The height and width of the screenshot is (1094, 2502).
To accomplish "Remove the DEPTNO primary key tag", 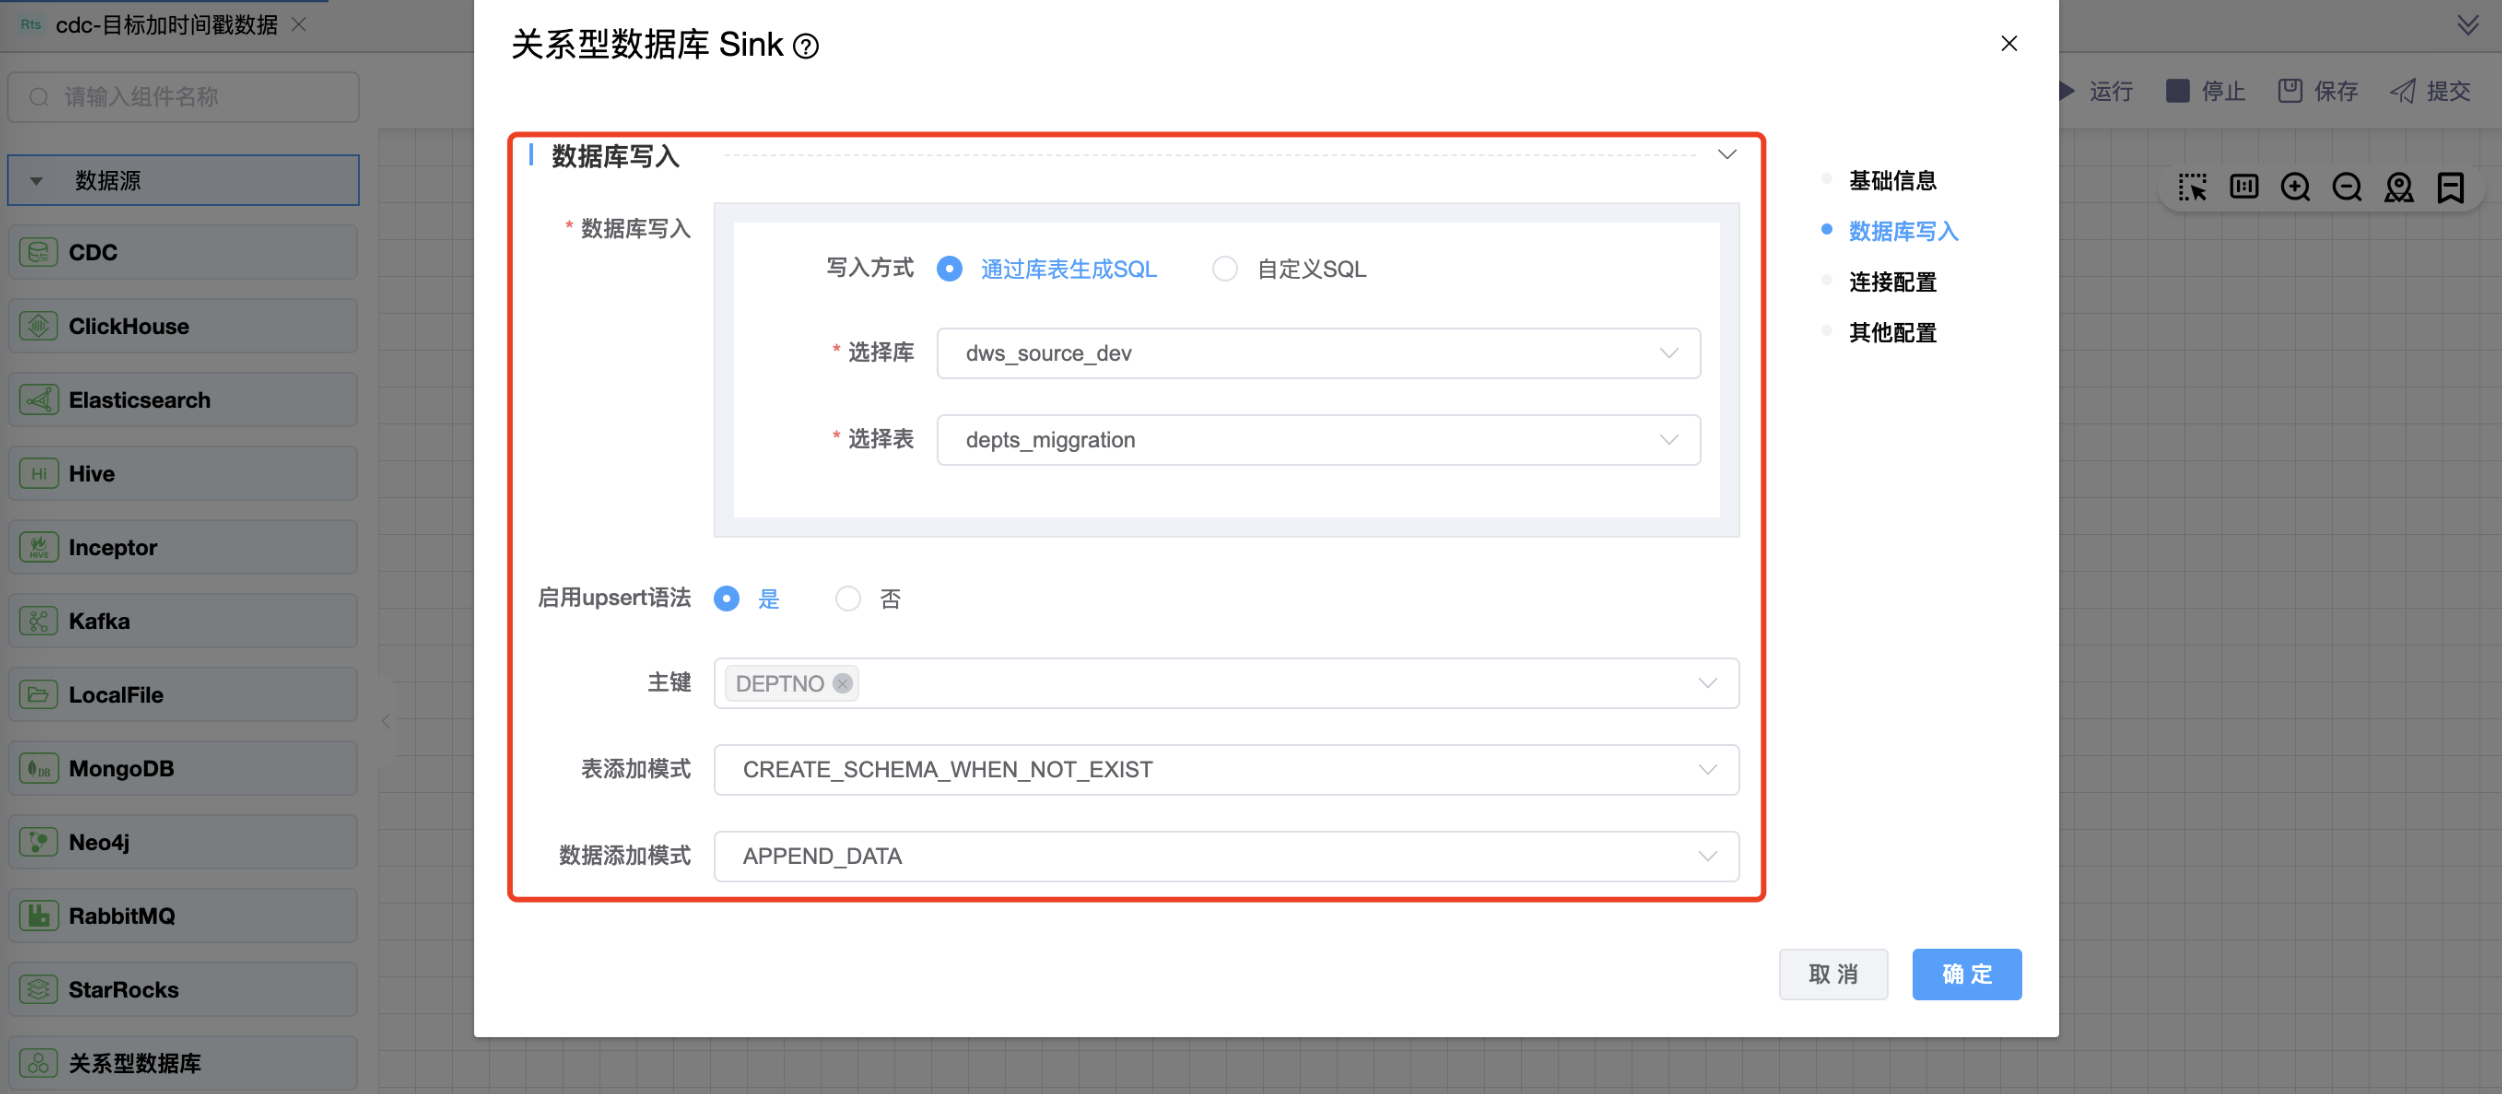I will click(x=843, y=683).
